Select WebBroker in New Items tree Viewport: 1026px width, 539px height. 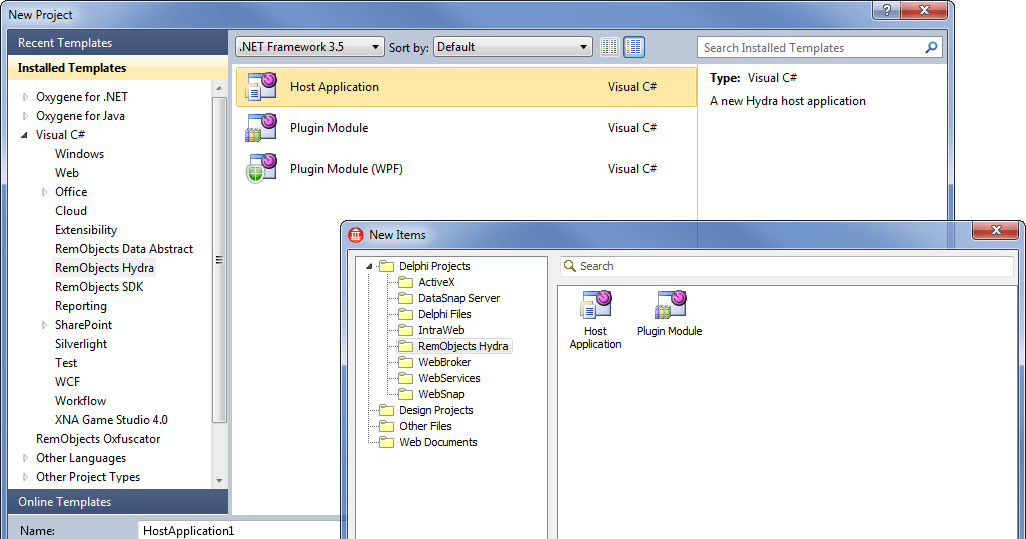(x=444, y=362)
